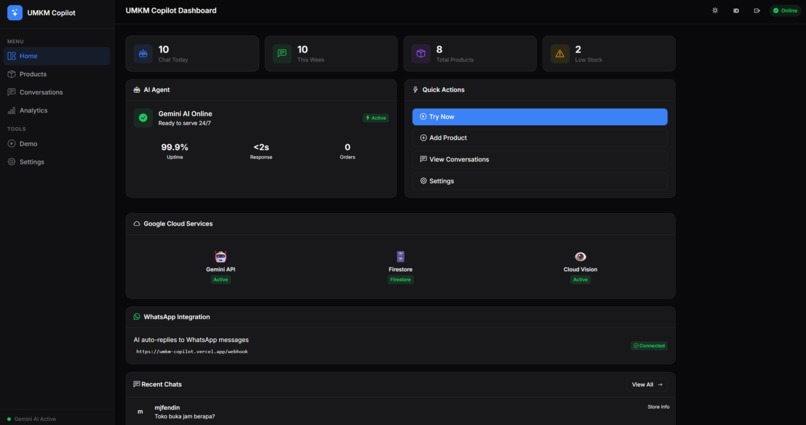806x425 pixels.
Task: Click the AI Agent panel header icon
Action: click(x=137, y=89)
